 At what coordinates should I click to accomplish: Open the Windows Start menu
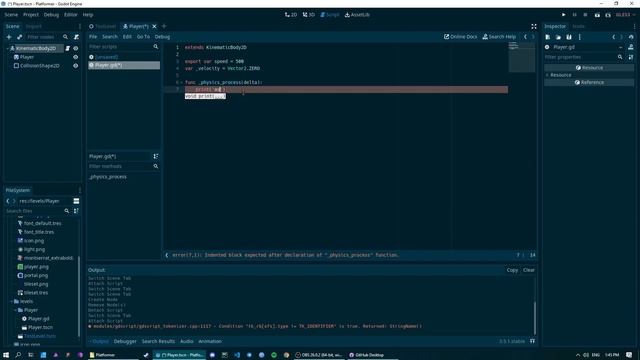click(x=6, y=355)
